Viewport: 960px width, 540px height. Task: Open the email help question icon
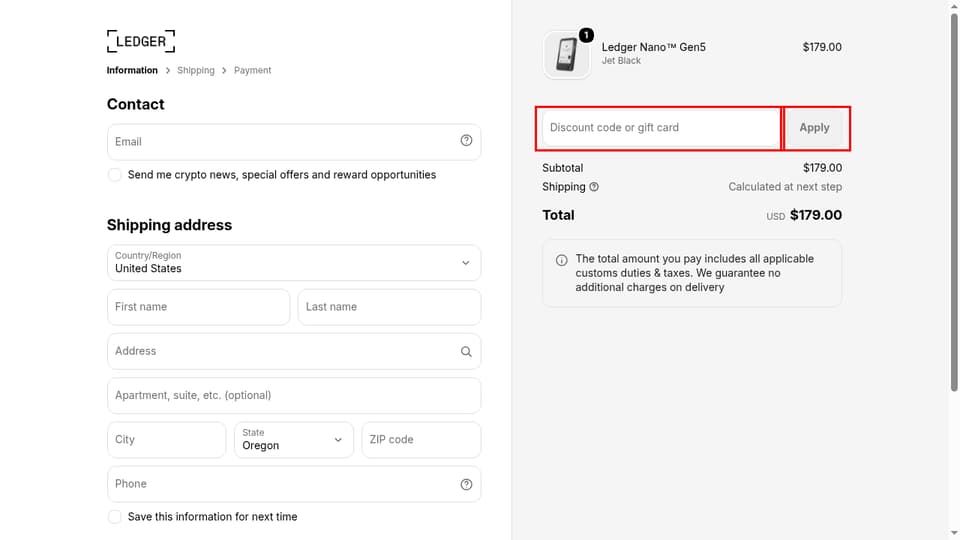point(466,141)
